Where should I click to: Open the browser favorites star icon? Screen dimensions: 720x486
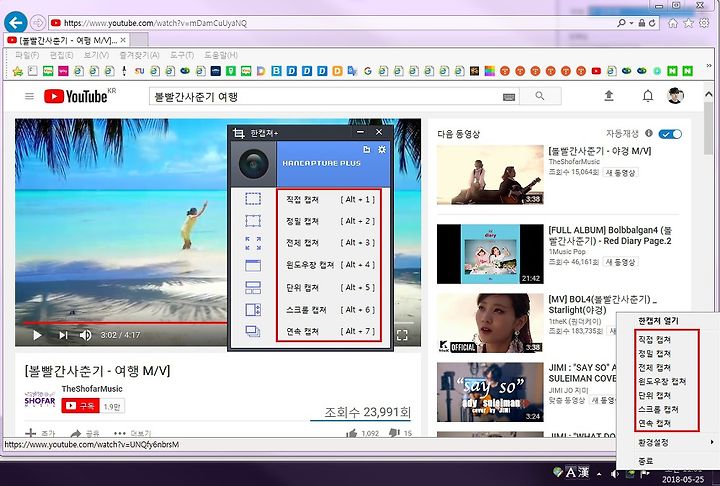click(x=688, y=23)
